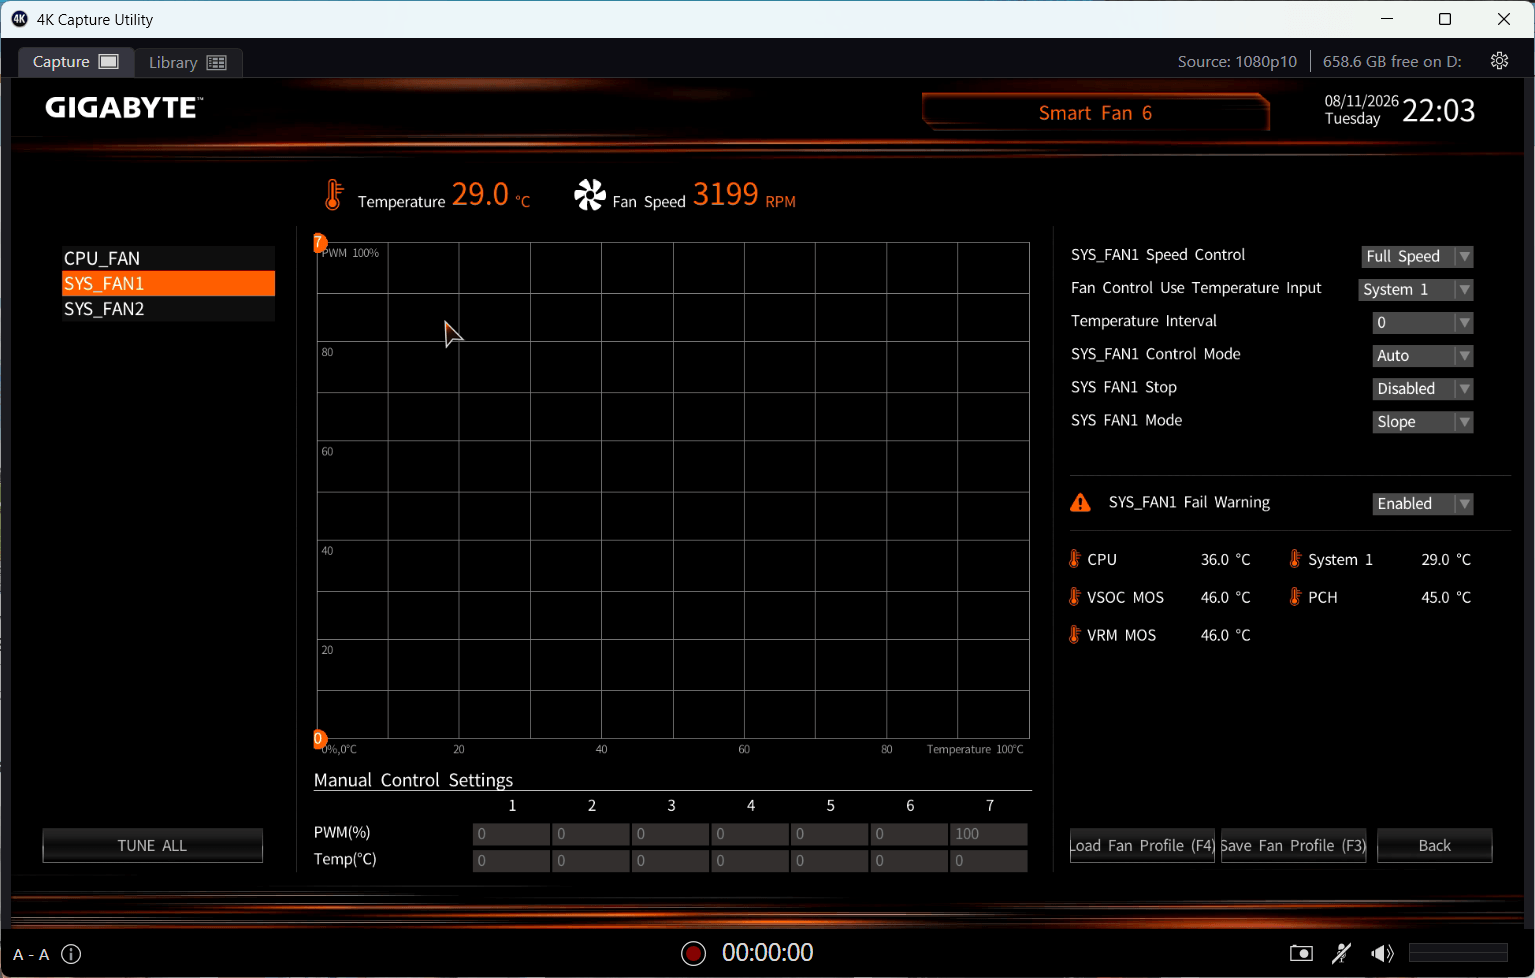Image resolution: width=1535 pixels, height=978 pixels.
Task: Click PWM(%) field in column 1
Action: click(511, 834)
